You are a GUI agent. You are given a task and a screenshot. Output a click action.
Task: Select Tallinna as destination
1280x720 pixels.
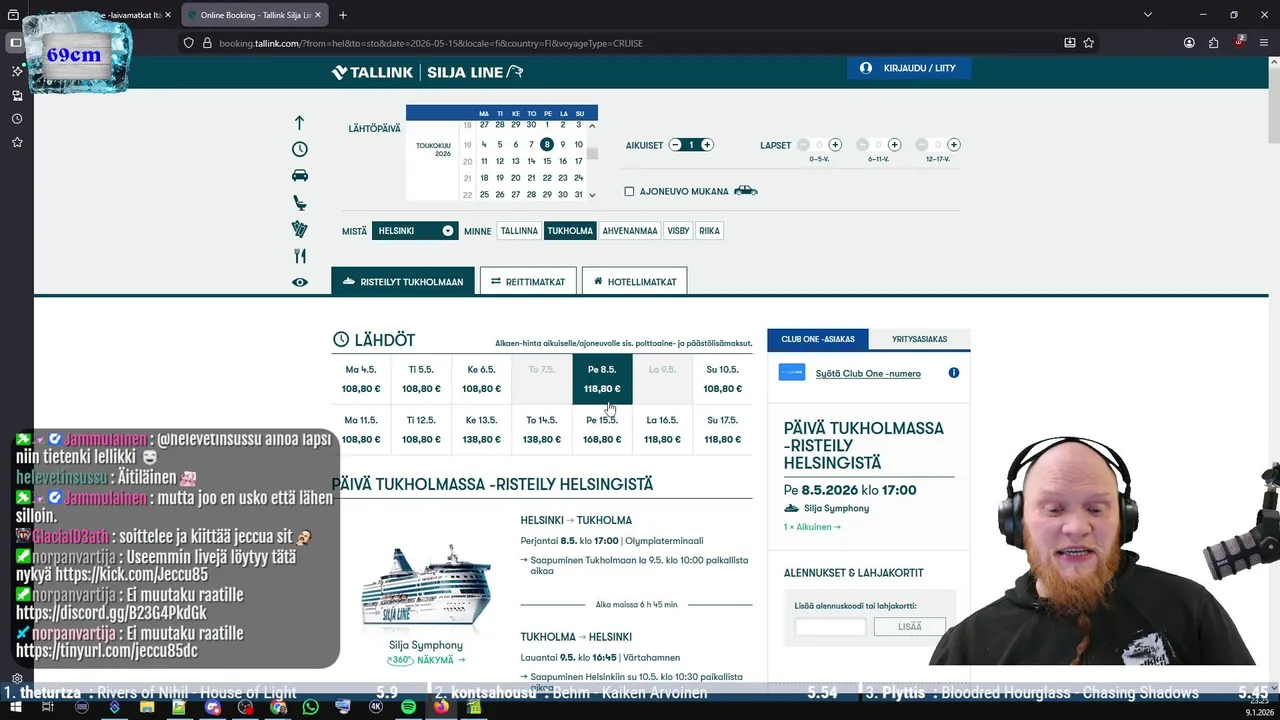coord(519,231)
